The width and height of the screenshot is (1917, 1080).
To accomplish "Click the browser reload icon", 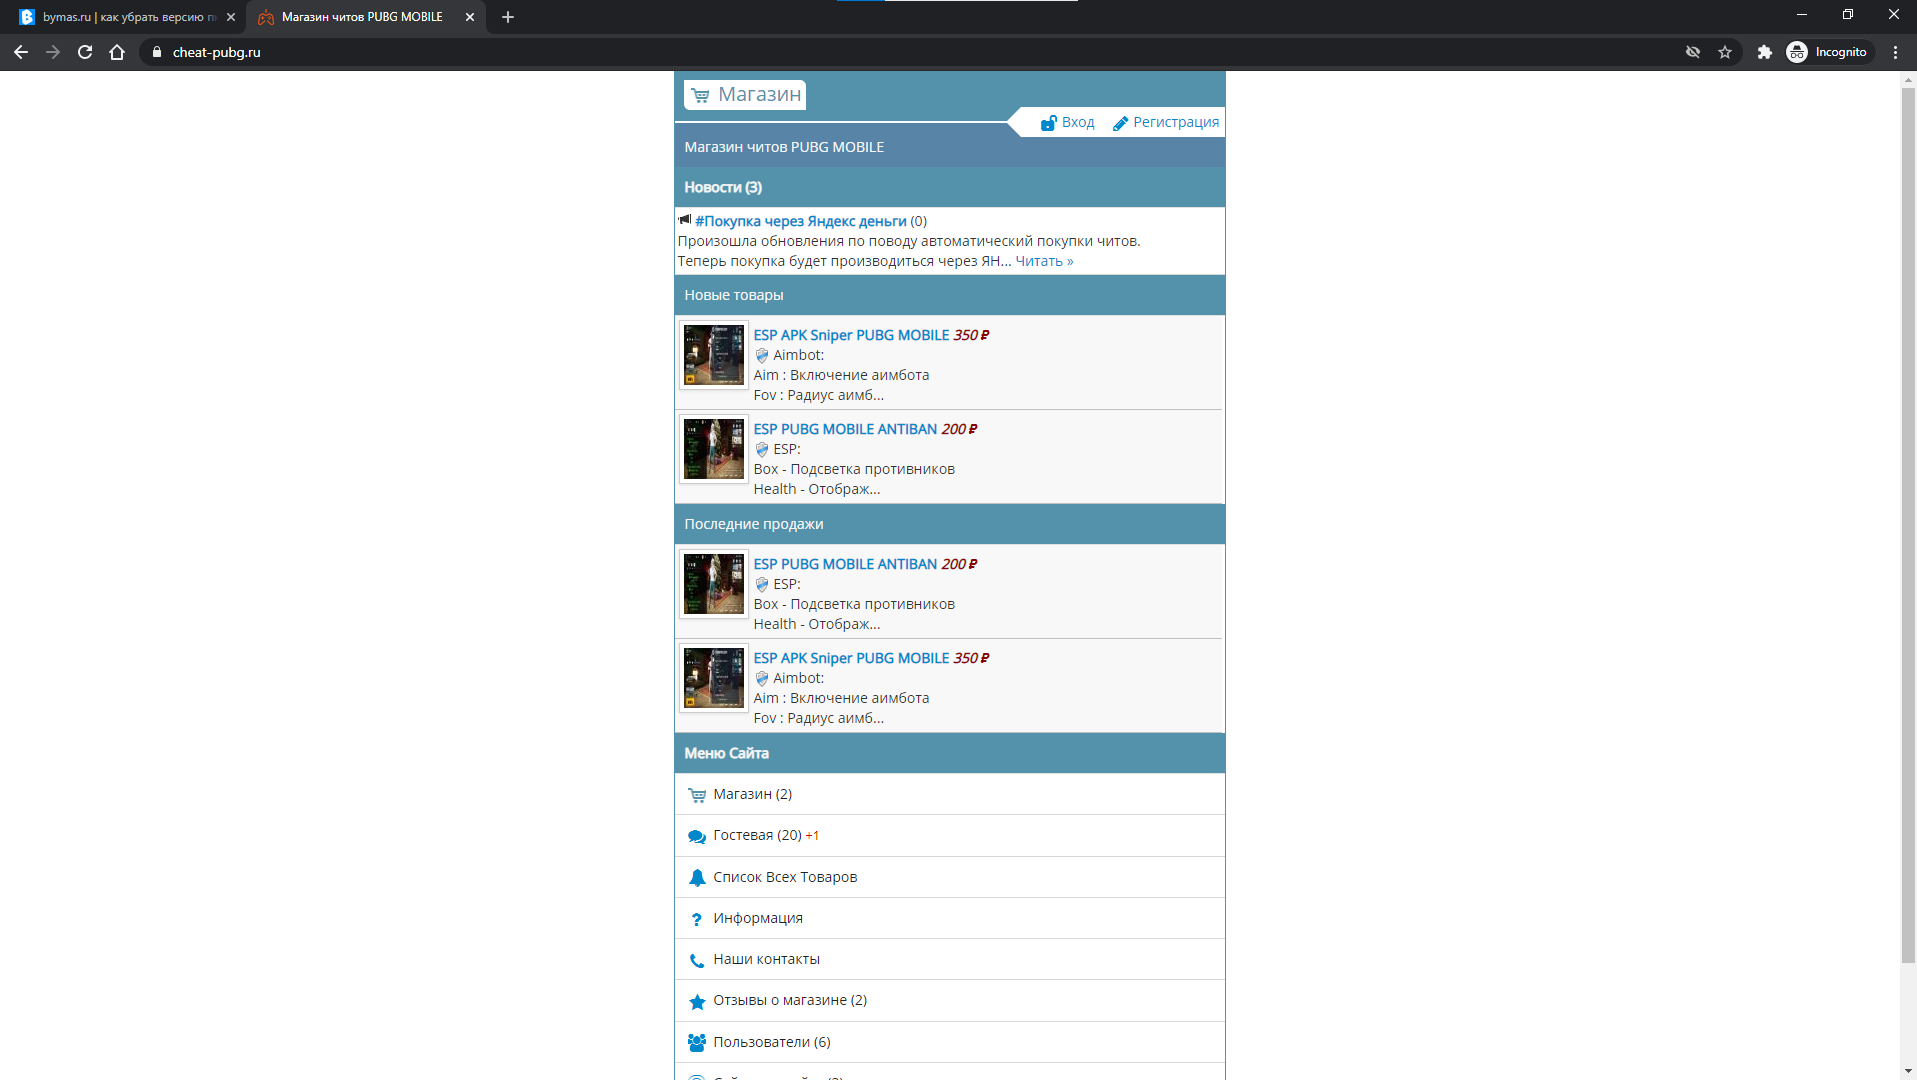I will 85,52.
